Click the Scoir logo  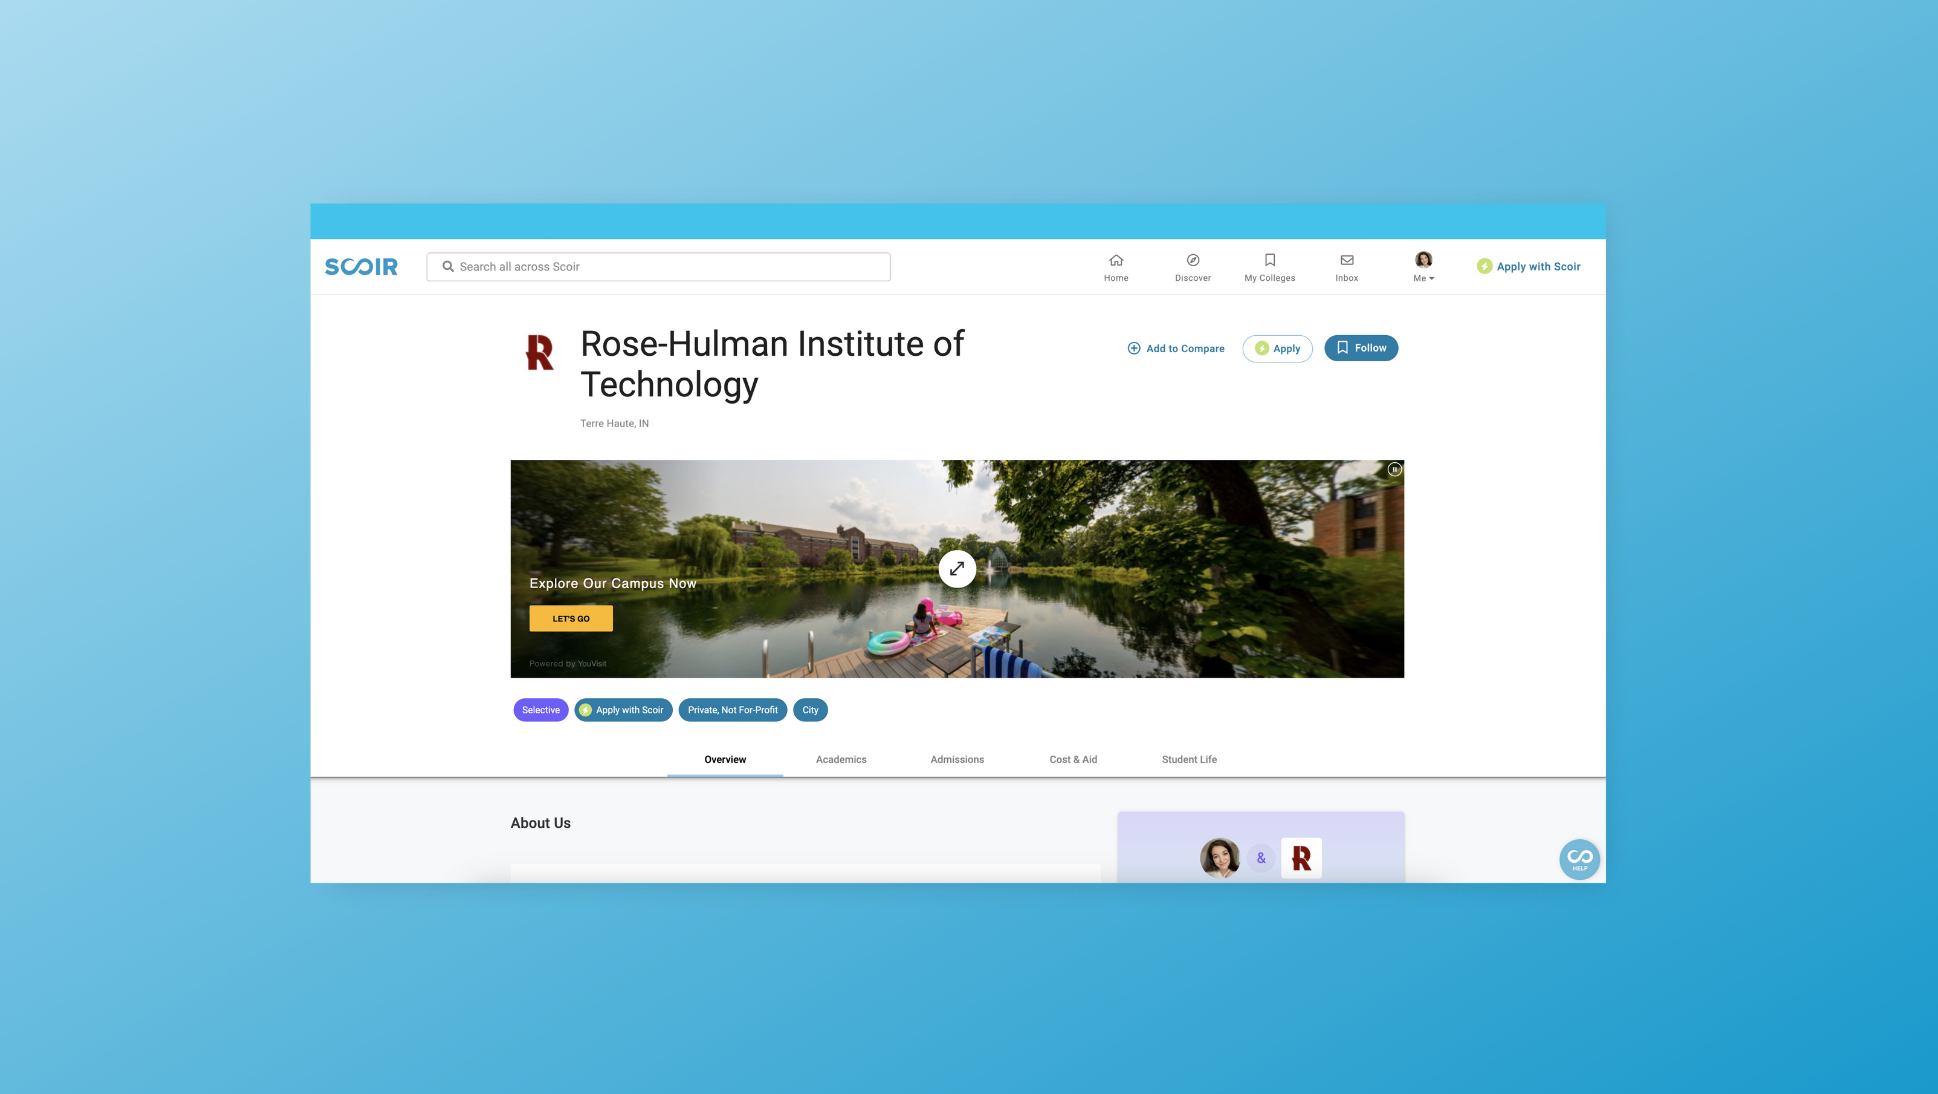pos(361,267)
